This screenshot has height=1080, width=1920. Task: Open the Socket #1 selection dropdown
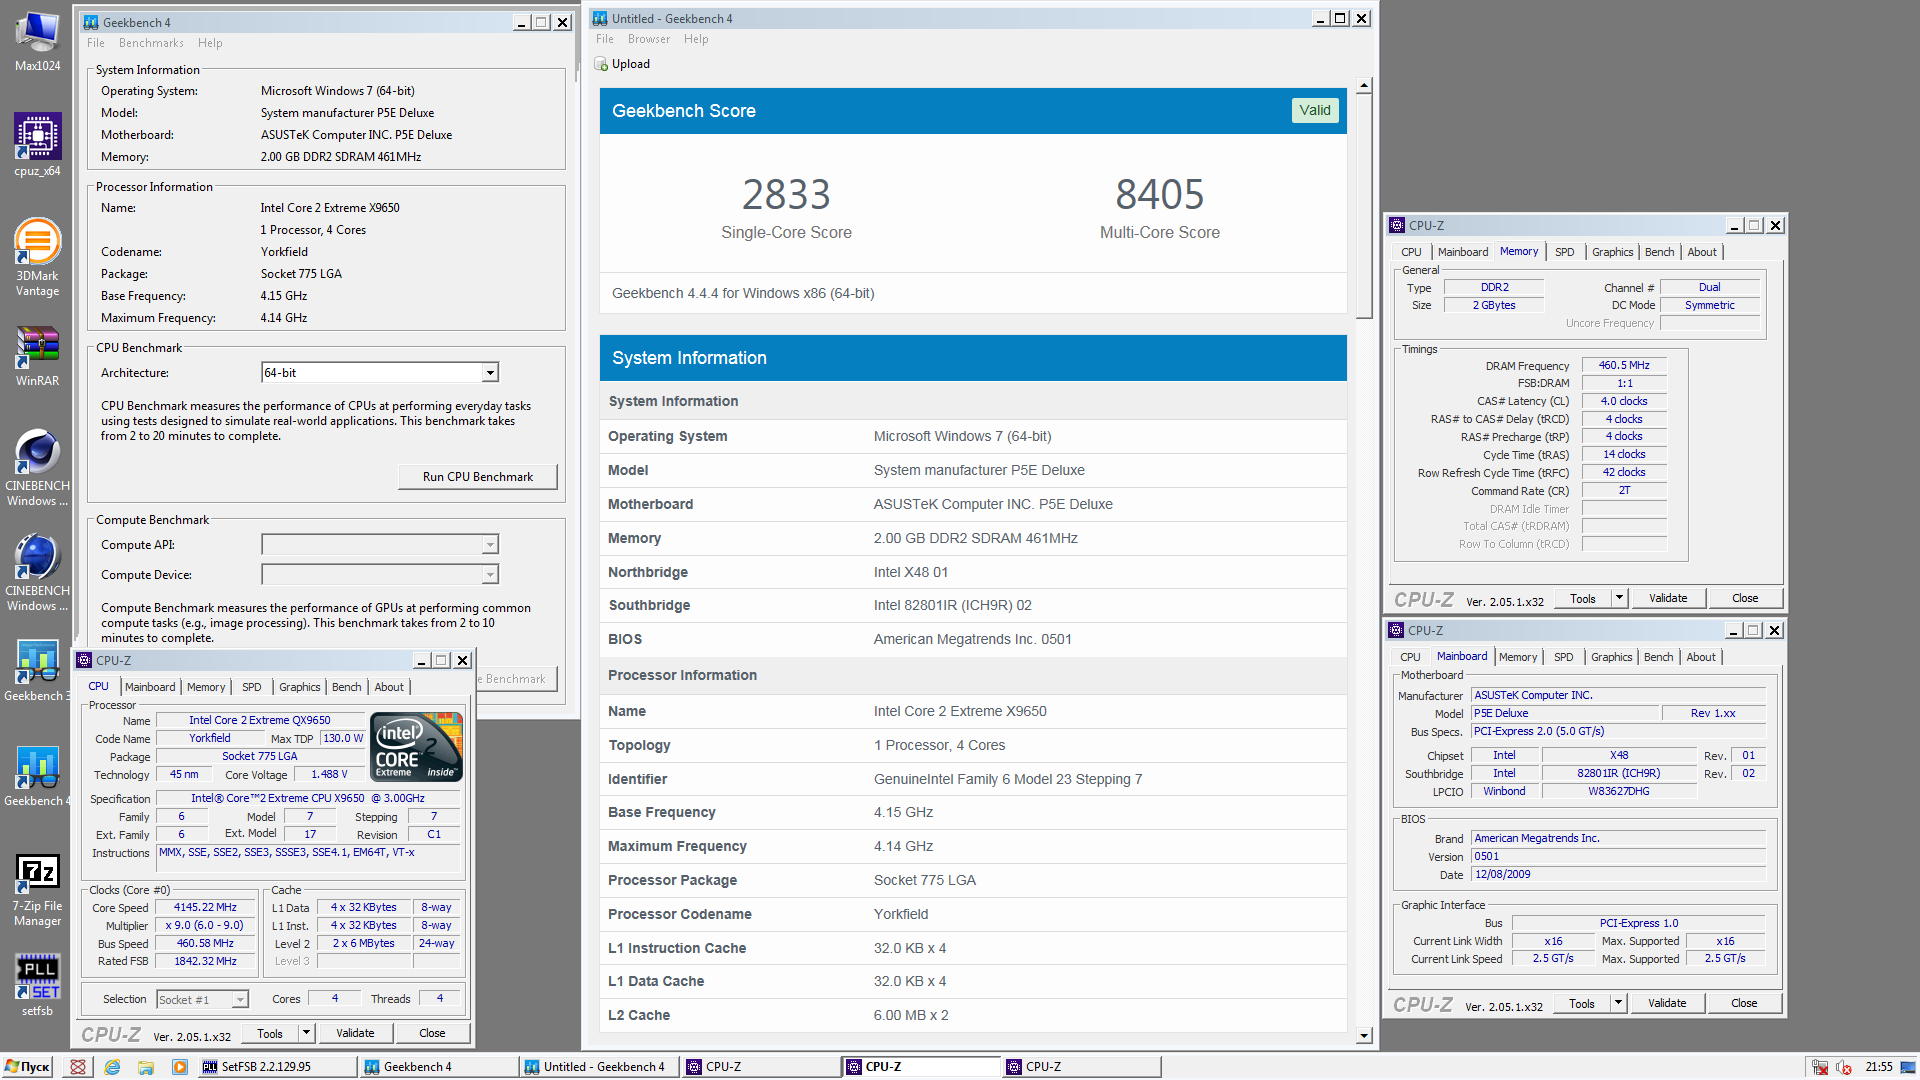pos(240,999)
